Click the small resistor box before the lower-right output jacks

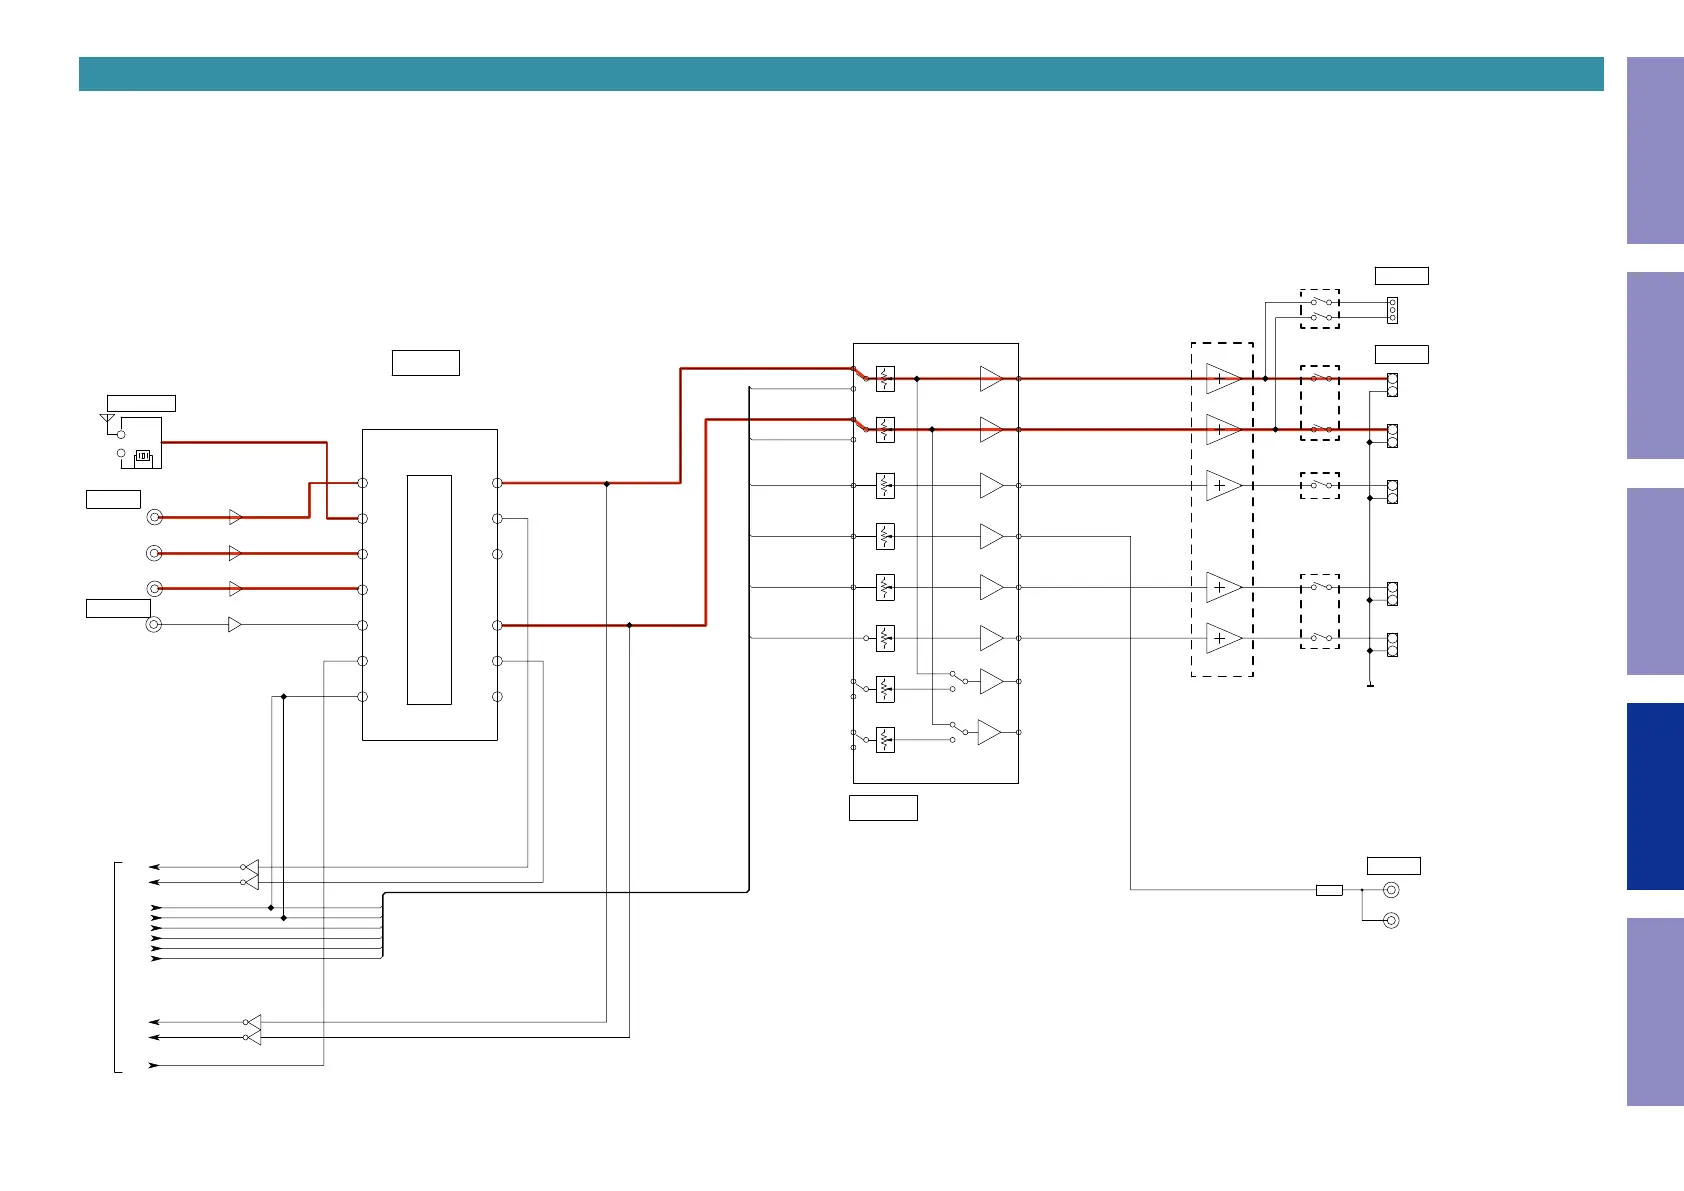pos(1329,890)
